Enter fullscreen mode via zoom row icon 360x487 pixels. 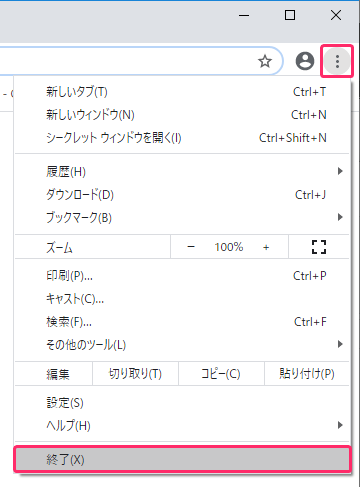pyautogui.click(x=319, y=247)
